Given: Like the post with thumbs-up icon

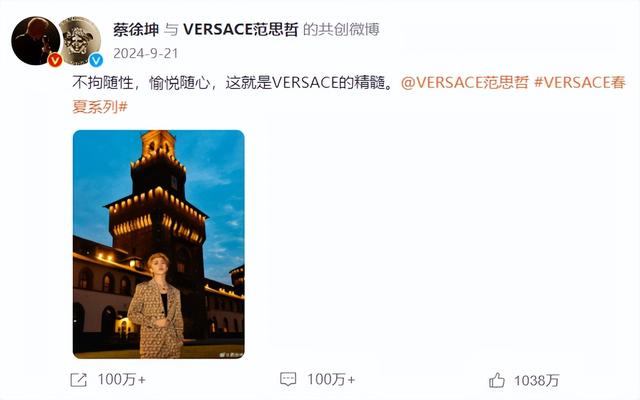Looking at the screenshot, I should [497, 380].
